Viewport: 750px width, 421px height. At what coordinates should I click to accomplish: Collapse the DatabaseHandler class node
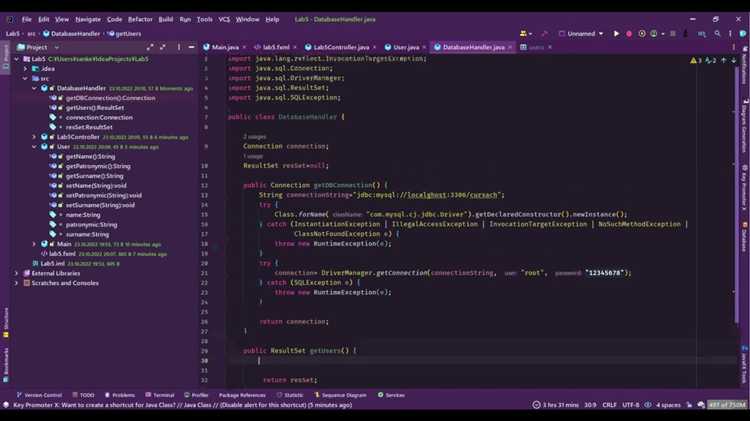point(34,89)
